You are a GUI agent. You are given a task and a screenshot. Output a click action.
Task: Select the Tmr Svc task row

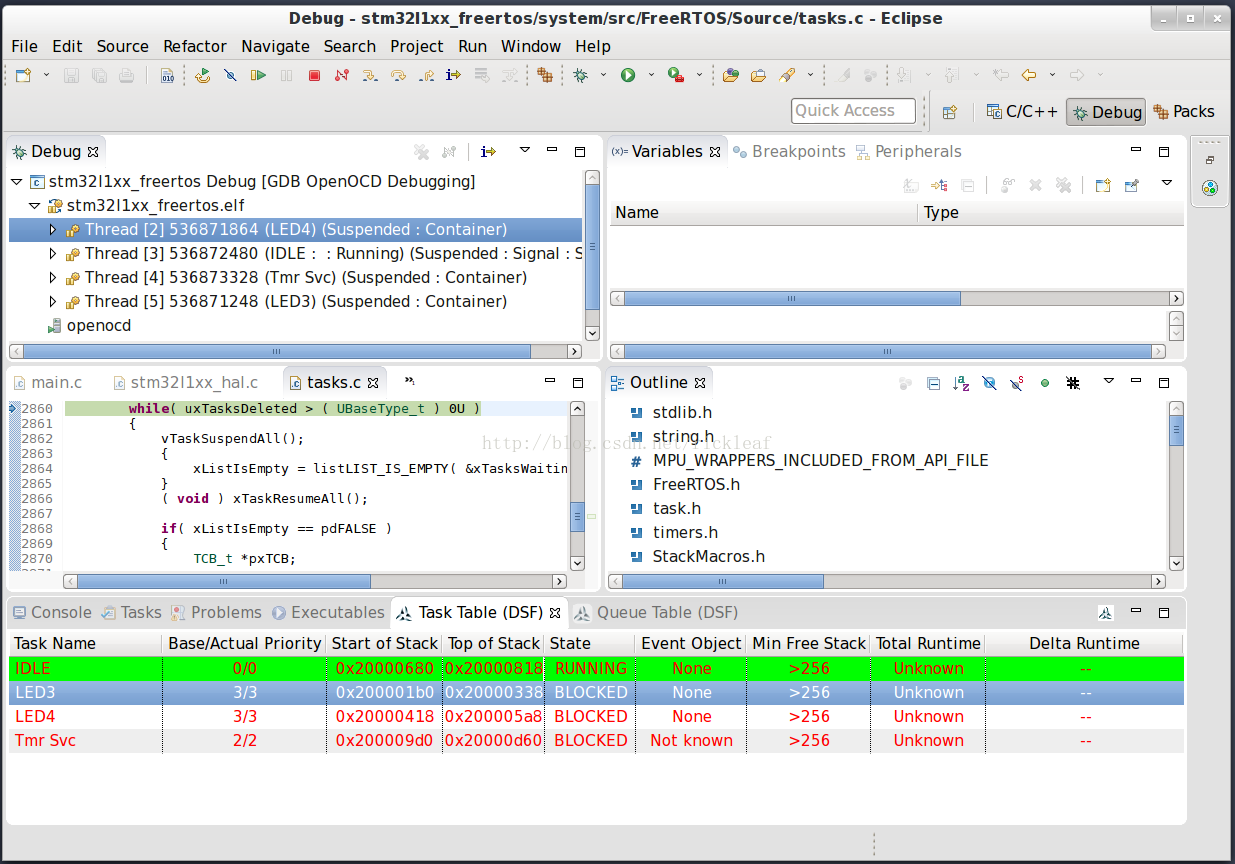coord(596,740)
